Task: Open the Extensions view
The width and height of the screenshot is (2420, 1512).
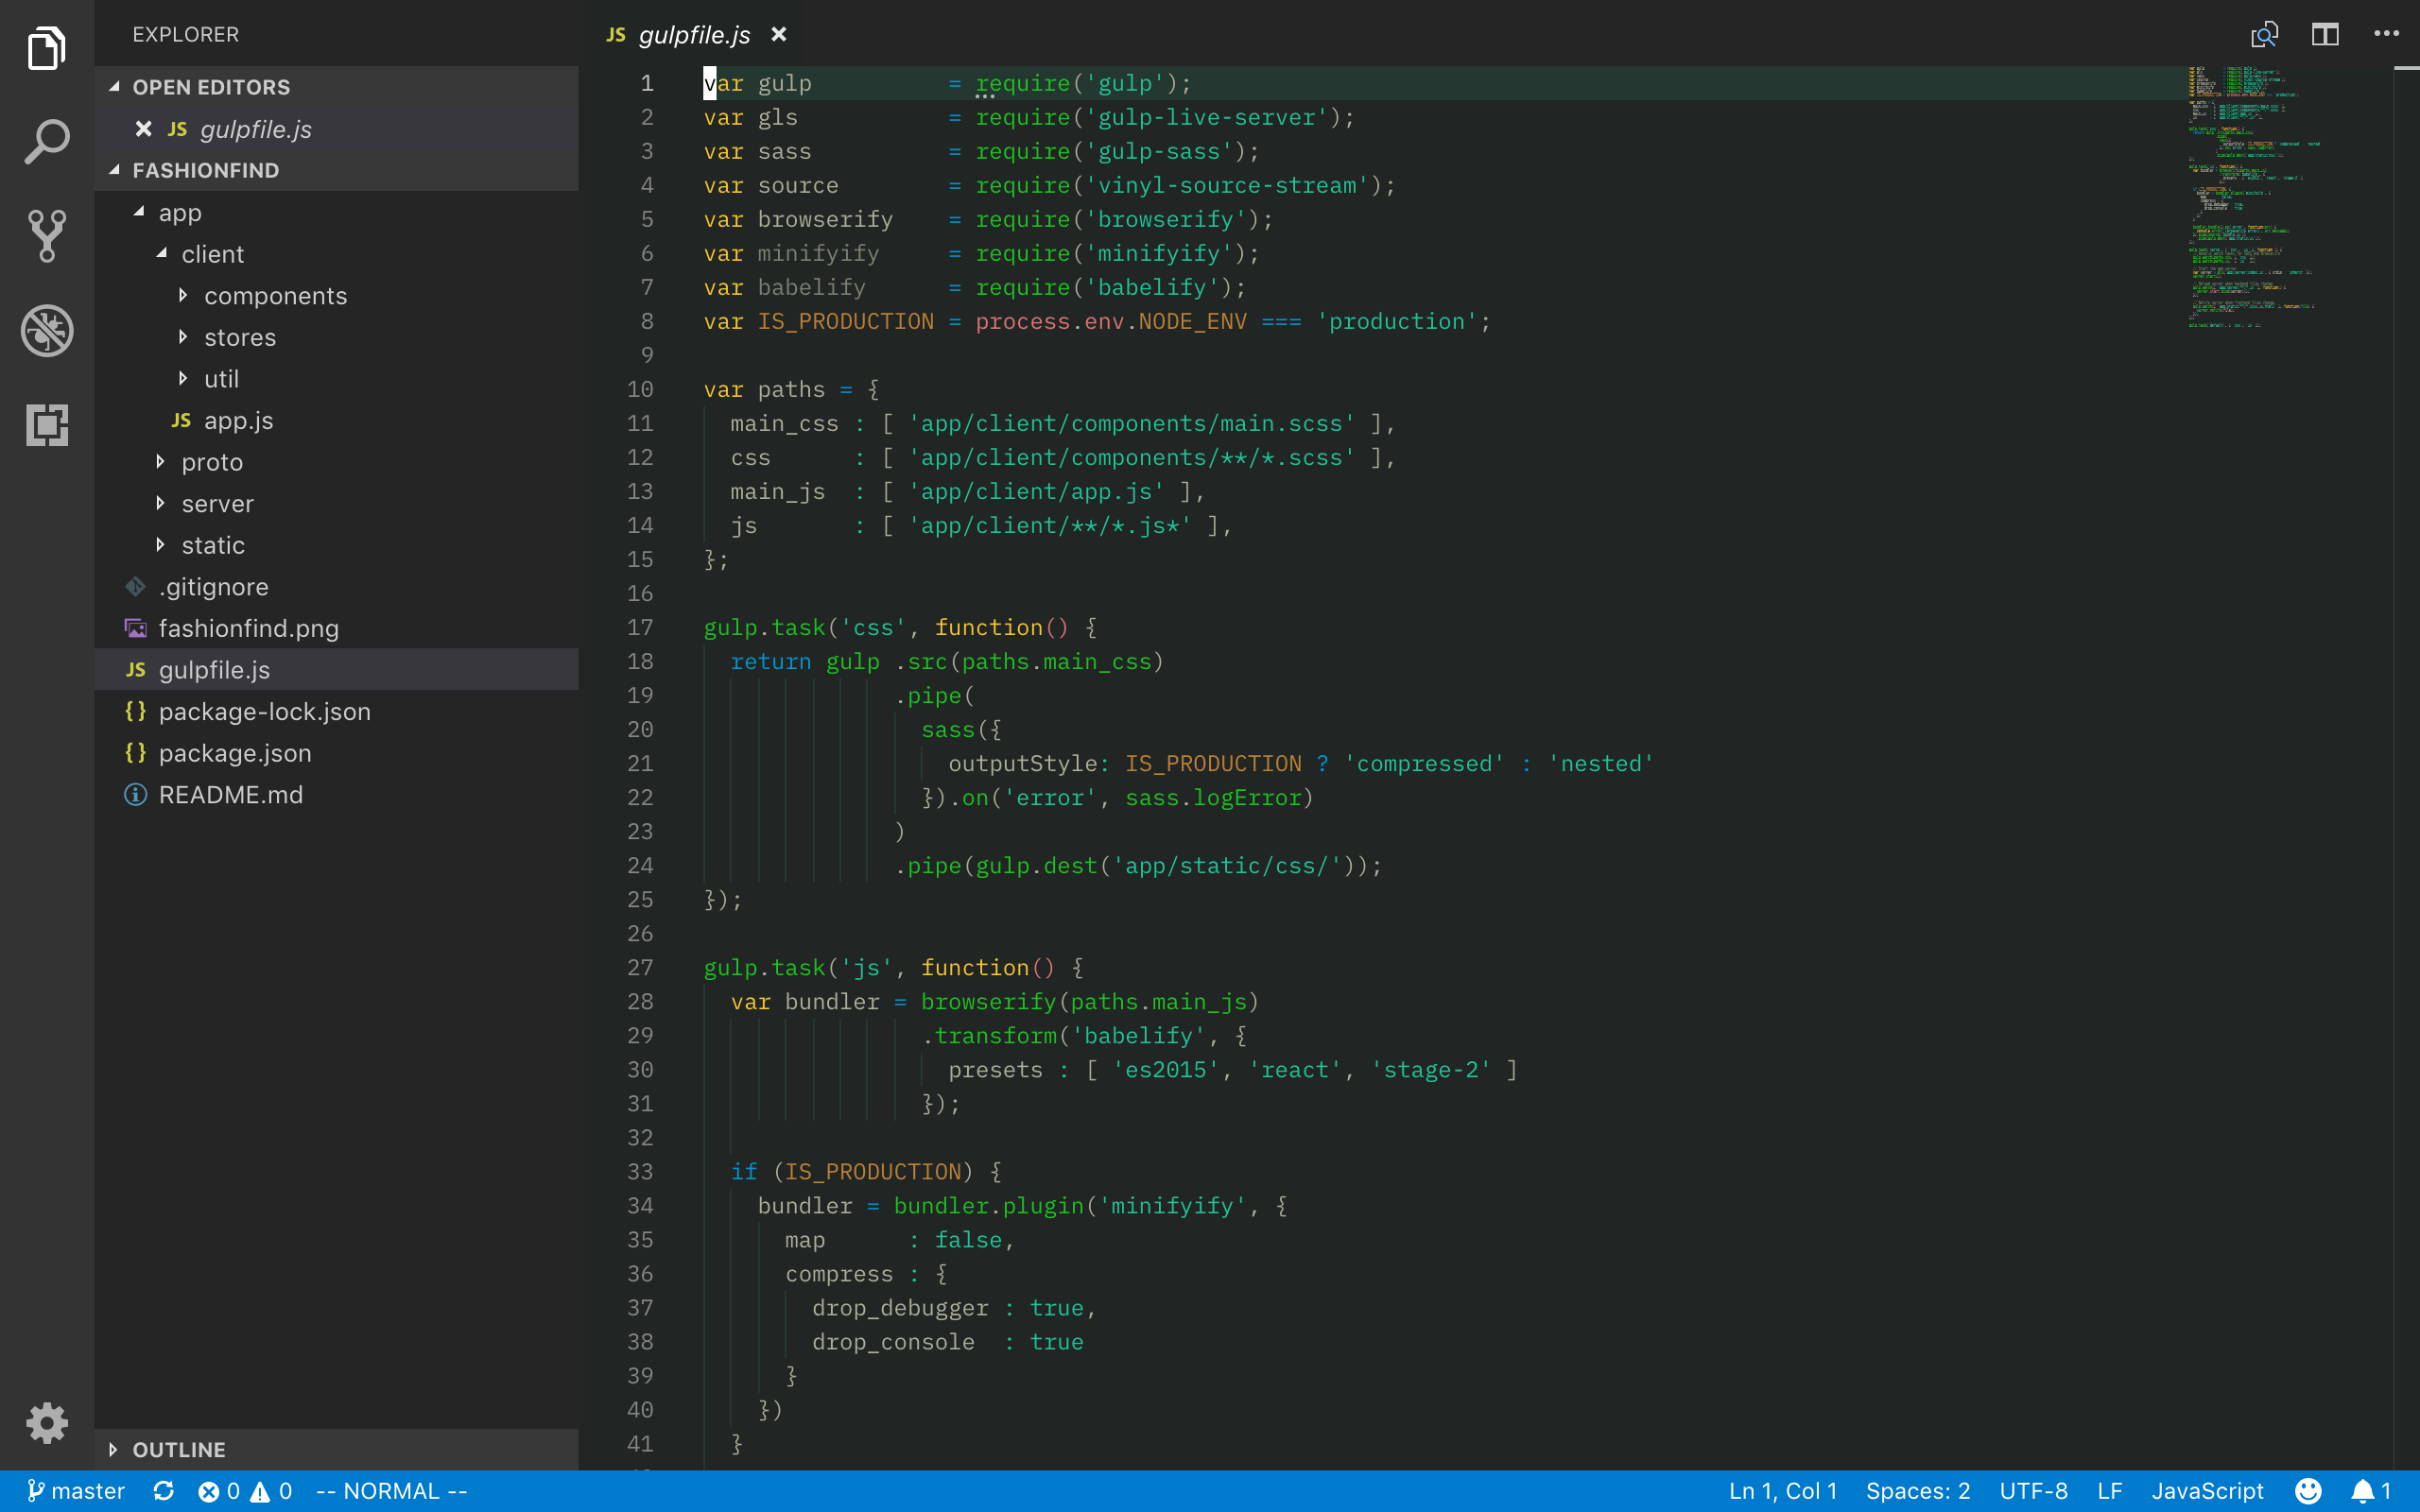Action: pos(47,425)
